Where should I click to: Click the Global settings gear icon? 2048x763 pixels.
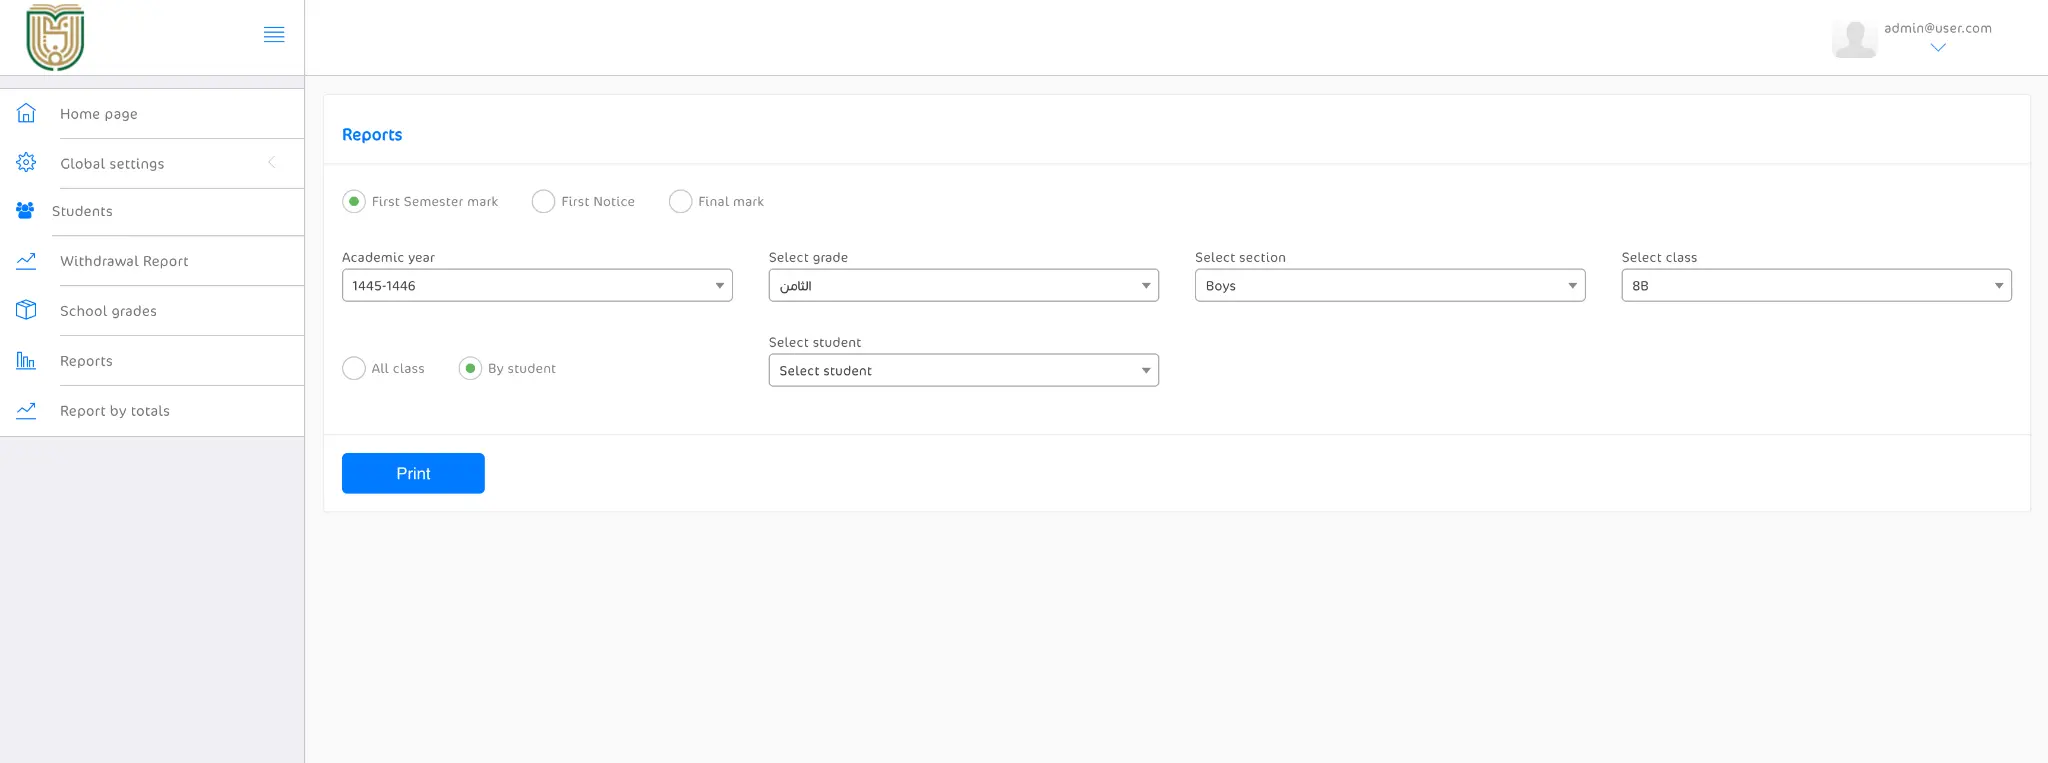pyautogui.click(x=26, y=162)
